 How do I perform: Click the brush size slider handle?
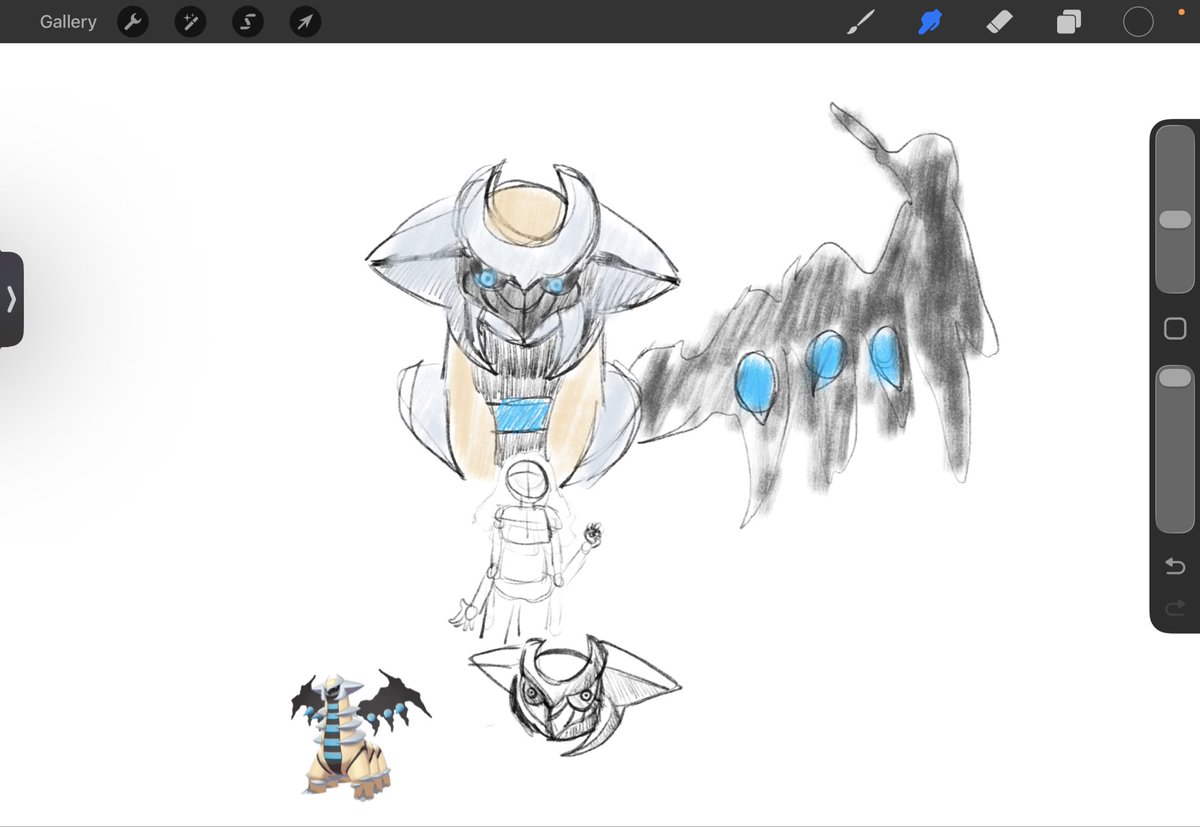click(x=1175, y=219)
